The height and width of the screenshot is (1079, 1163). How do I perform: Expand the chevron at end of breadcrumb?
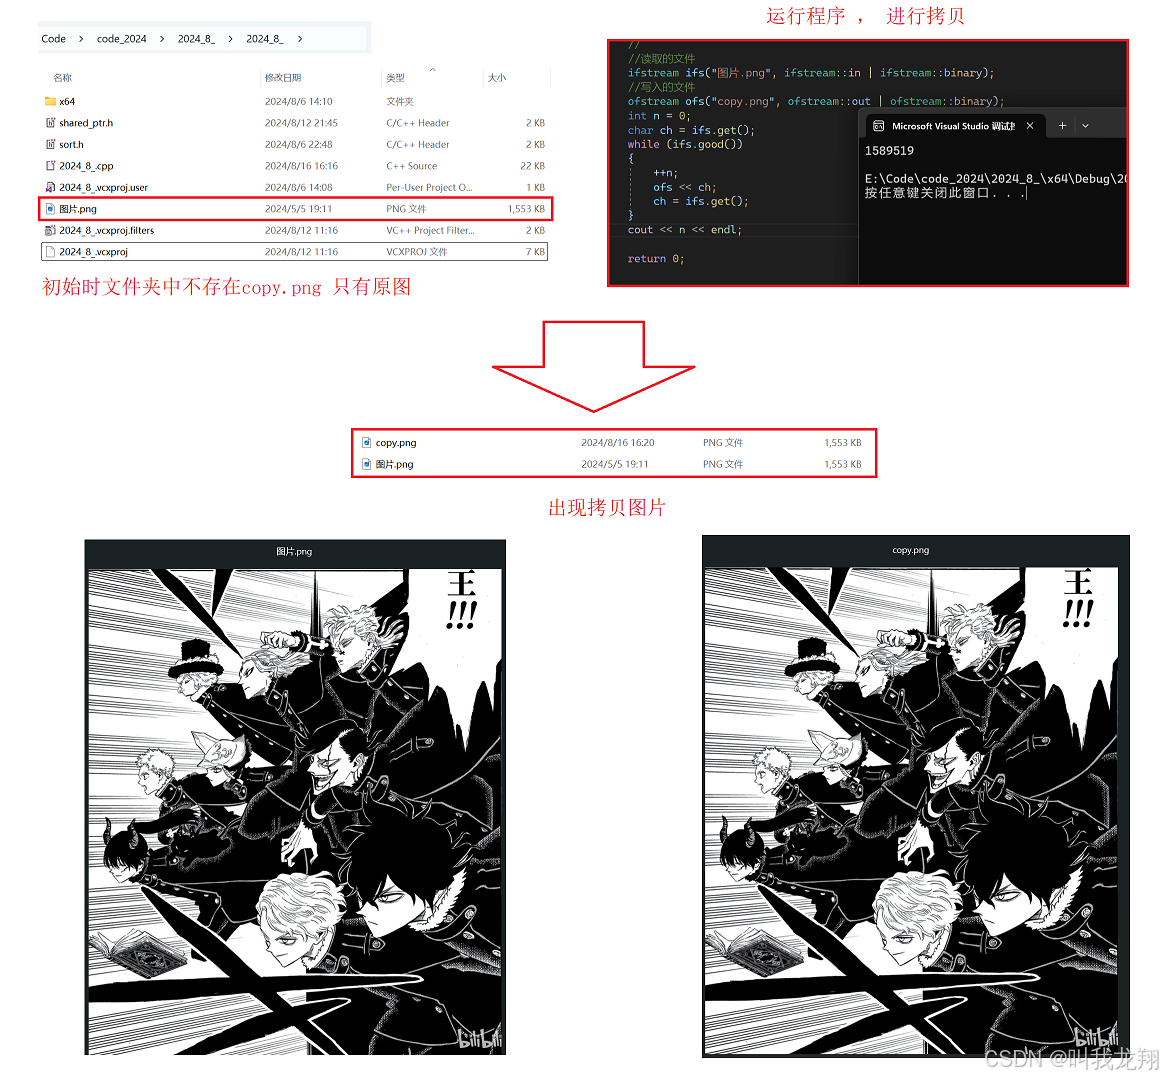coord(300,39)
